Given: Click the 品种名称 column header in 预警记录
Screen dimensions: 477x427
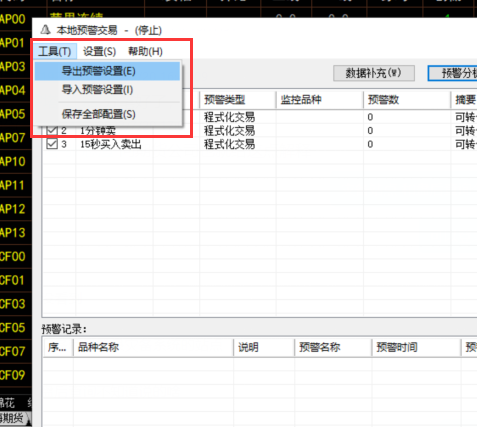Looking at the screenshot, I should (x=153, y=347).
